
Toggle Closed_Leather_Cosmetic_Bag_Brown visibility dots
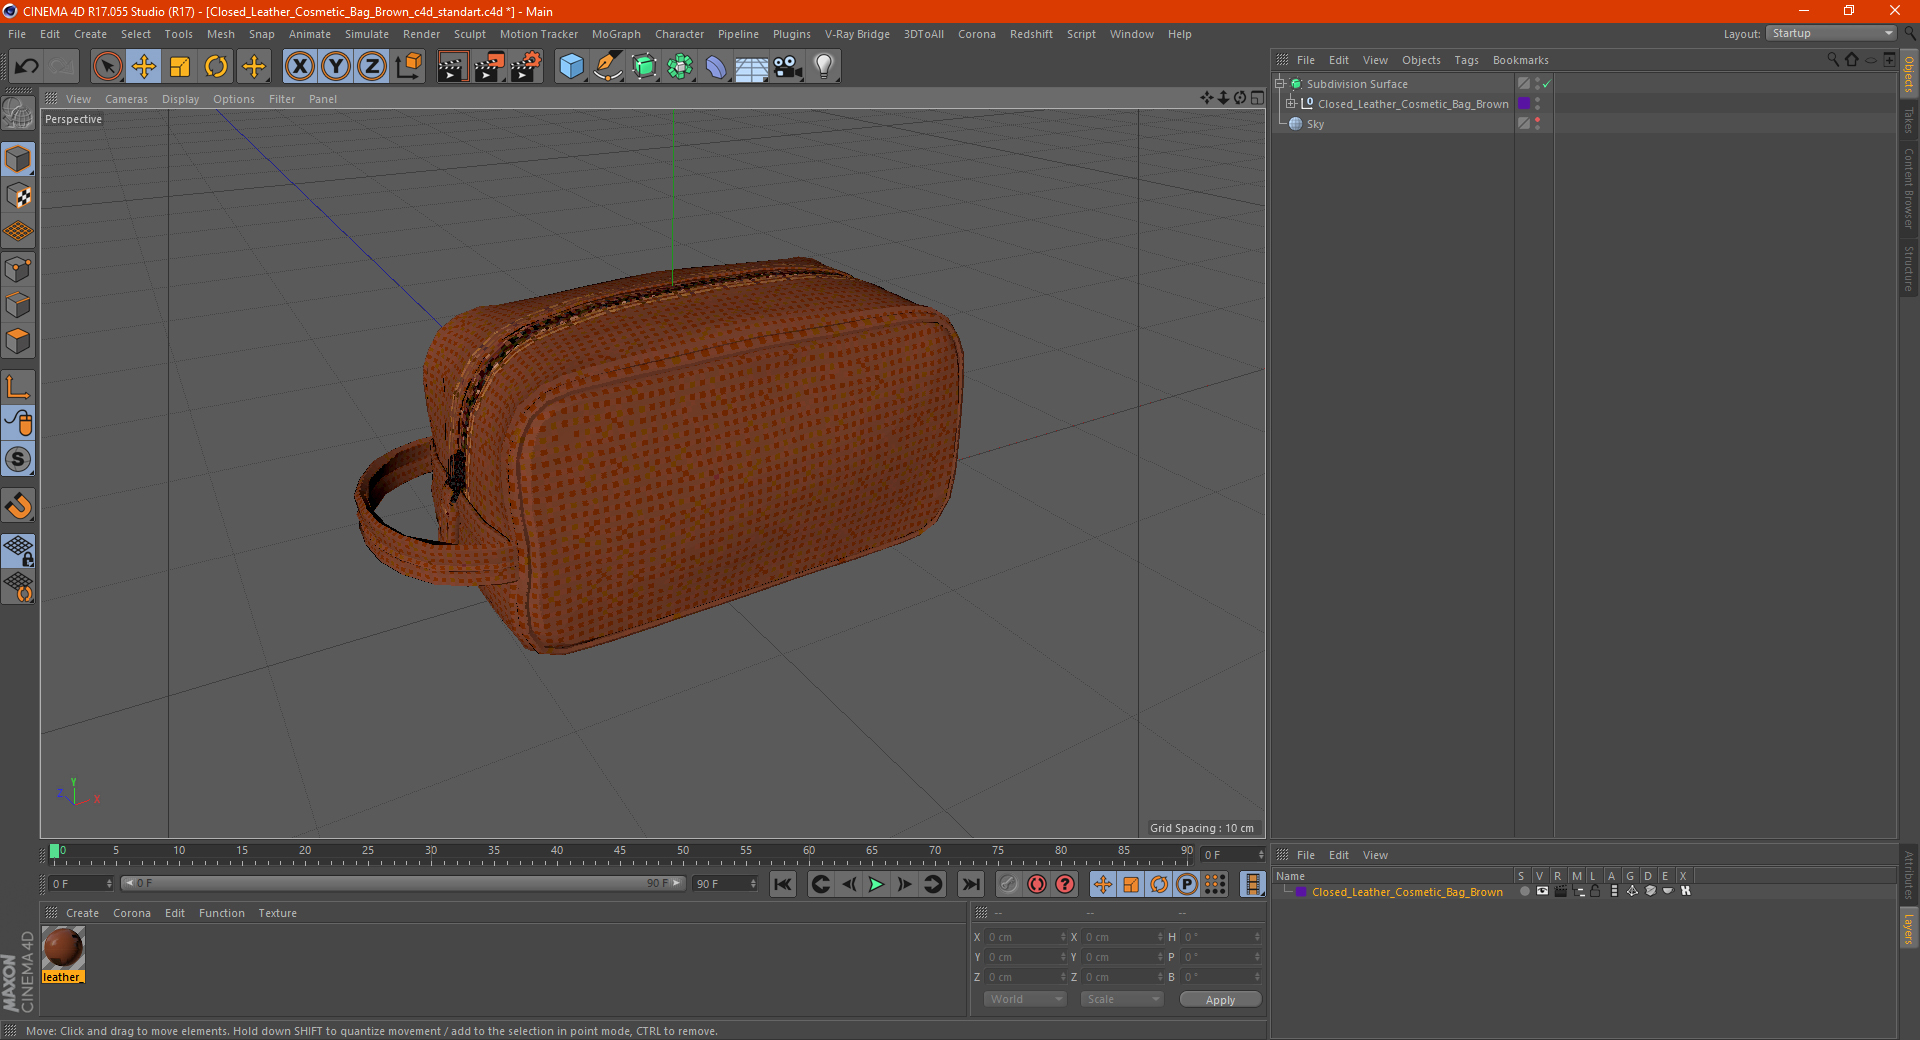click(1537, 104)
